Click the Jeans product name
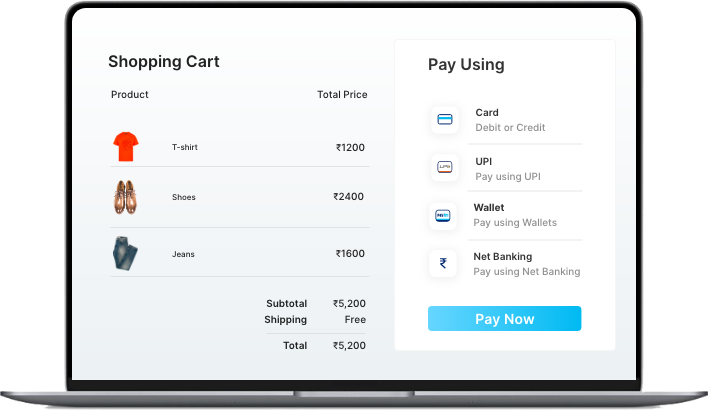 [x=183, y=254]
